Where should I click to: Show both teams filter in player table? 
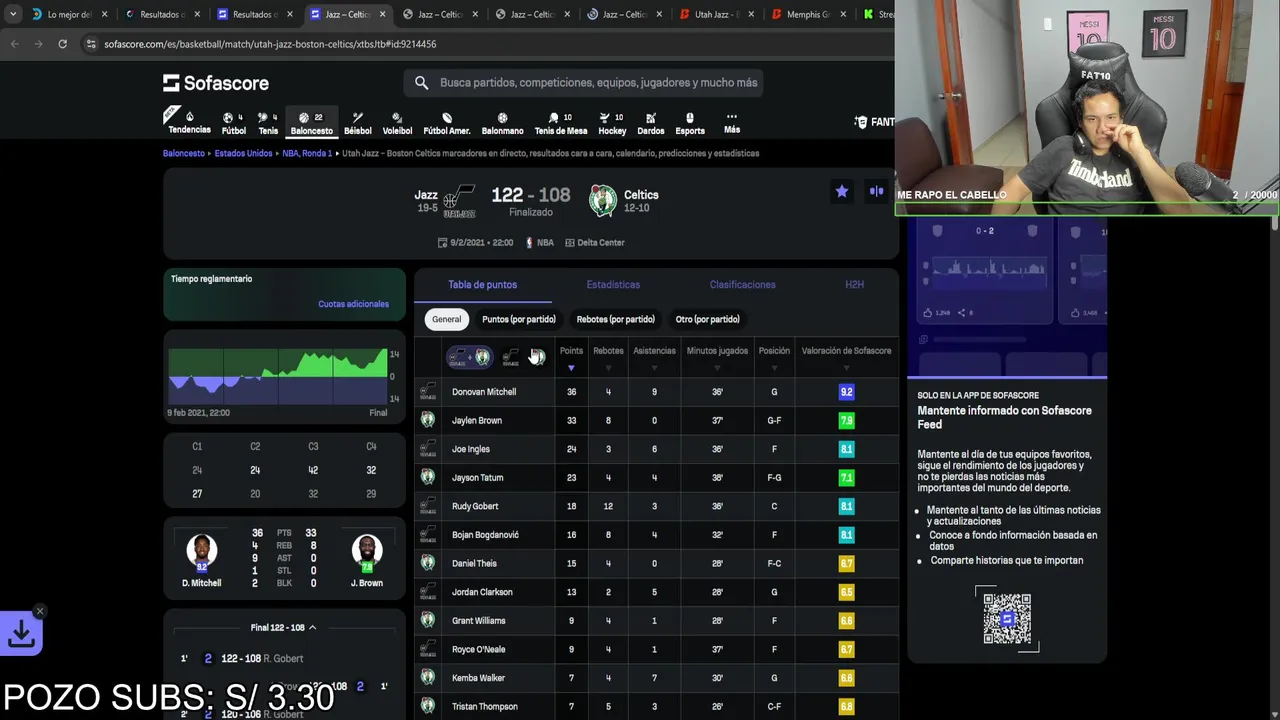469,357
